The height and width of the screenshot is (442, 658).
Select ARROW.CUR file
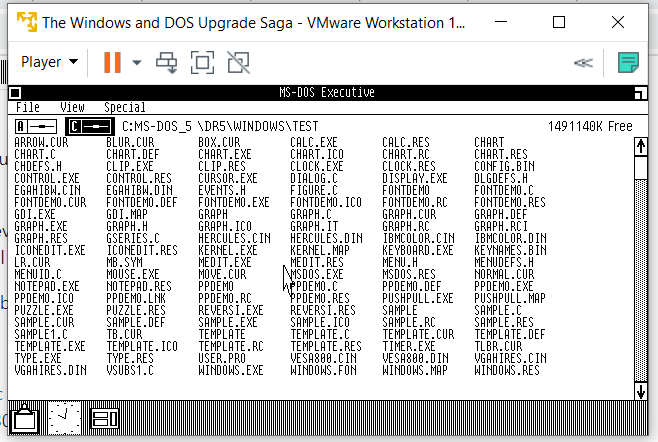pyautogui.click(x=41, y=142)
